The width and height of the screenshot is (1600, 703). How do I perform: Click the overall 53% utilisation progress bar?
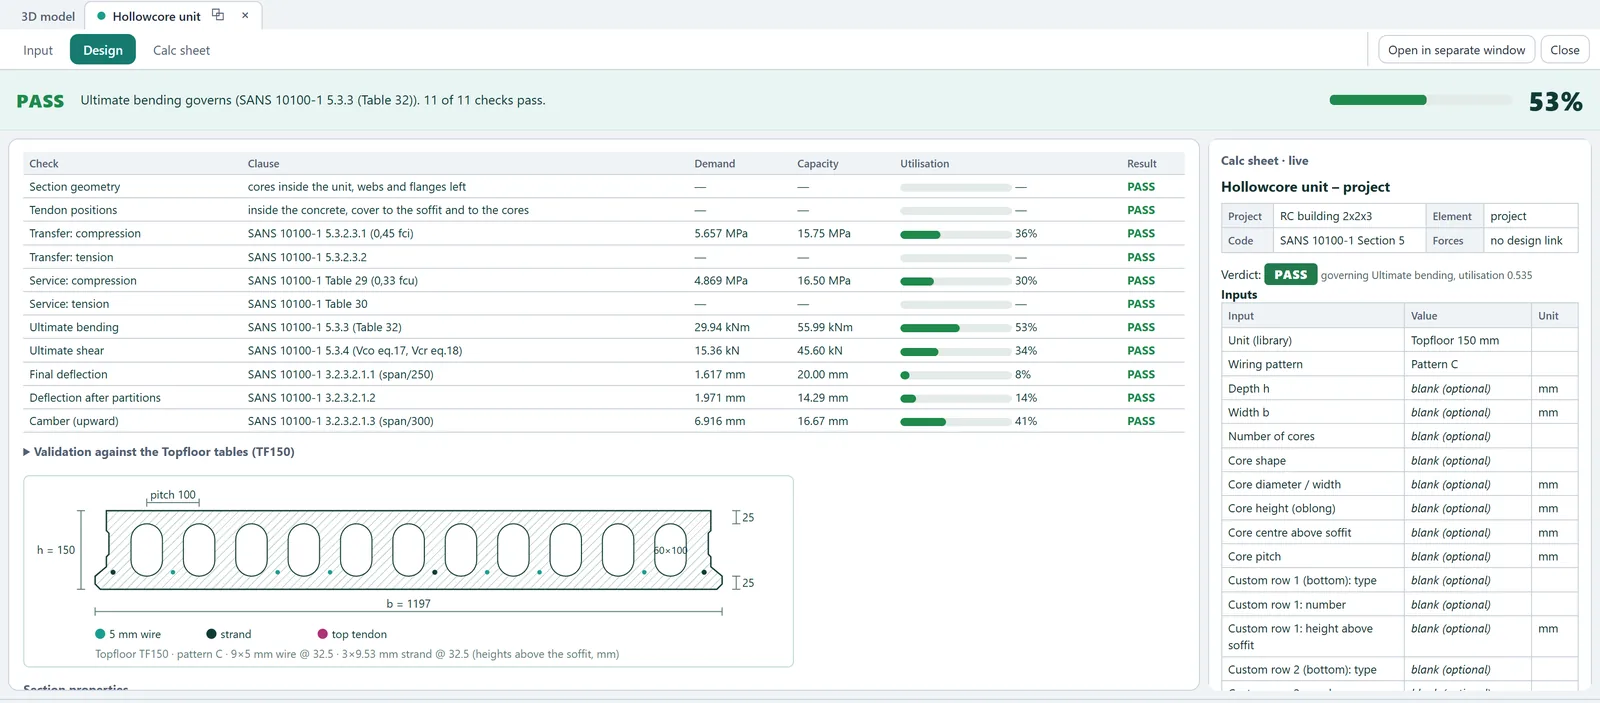(1420, 100)
